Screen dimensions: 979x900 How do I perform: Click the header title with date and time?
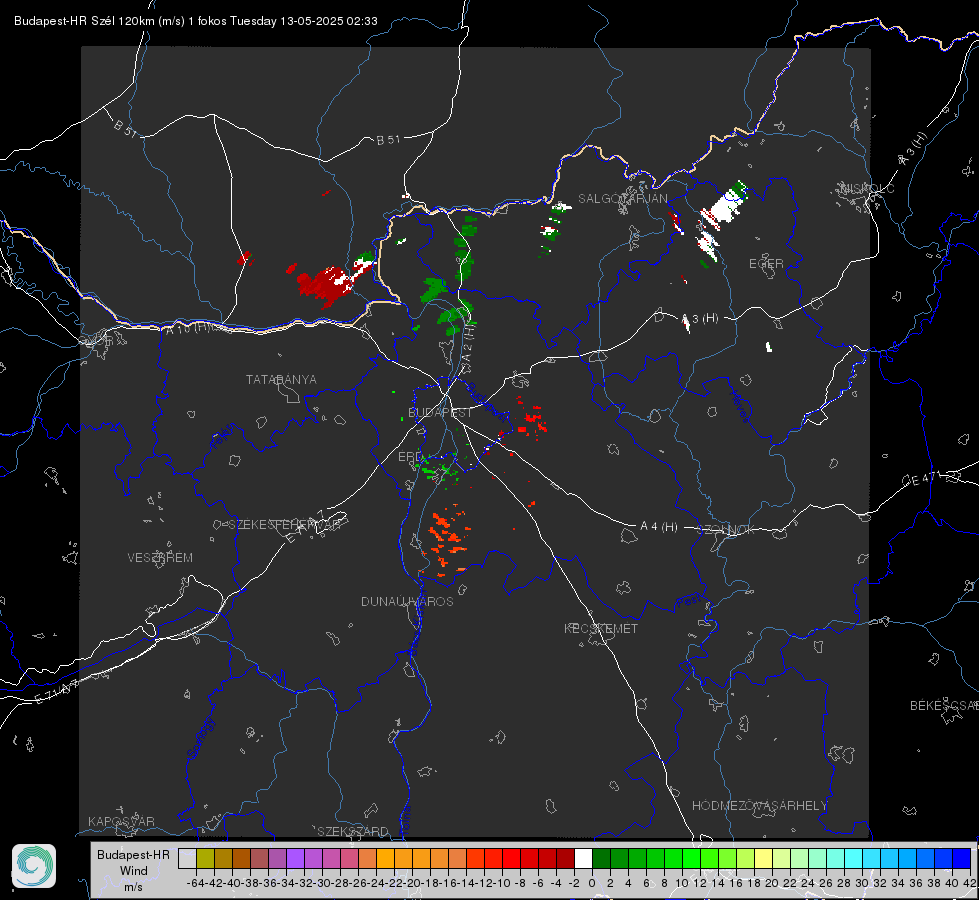195,21
